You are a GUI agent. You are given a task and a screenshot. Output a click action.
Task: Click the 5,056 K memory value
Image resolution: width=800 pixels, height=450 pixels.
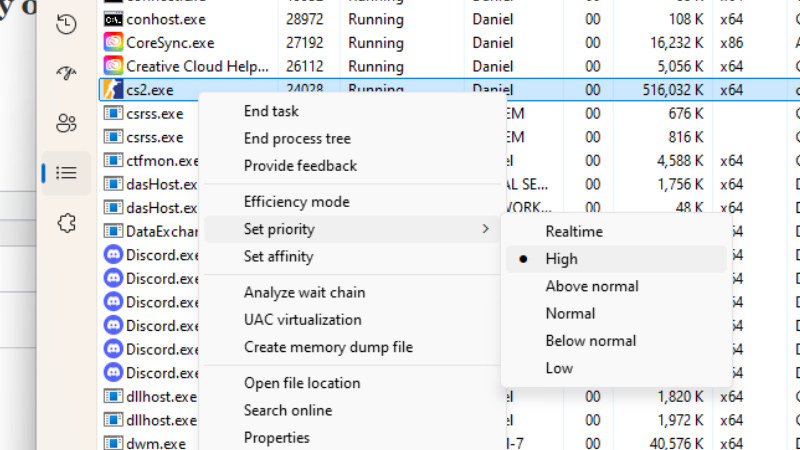click(x=681, y=66)
